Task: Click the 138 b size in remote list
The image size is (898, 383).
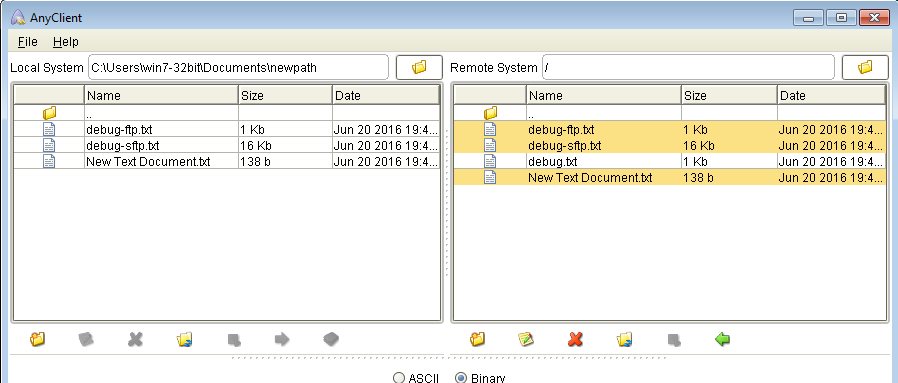Action: click(x=698, y=177)
